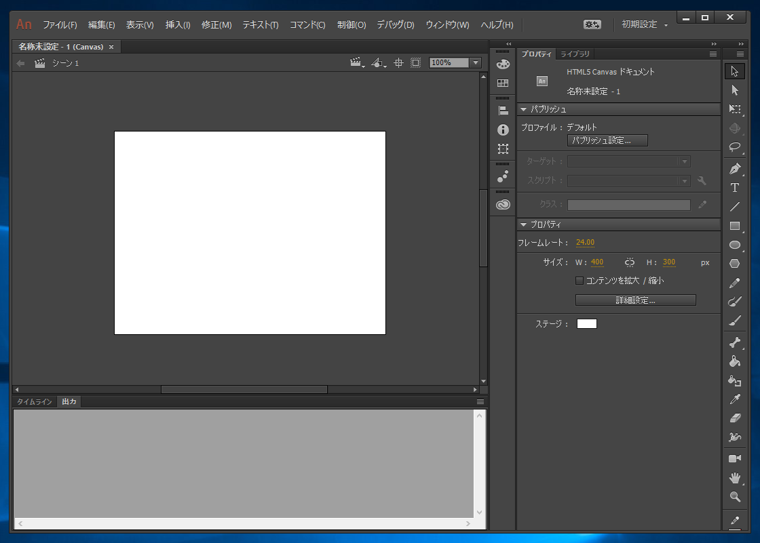Image resolution: width=760 pixels, height=543 pixels.
Task: Click the sync settings icon in menu bar
Action: point(592,24)
